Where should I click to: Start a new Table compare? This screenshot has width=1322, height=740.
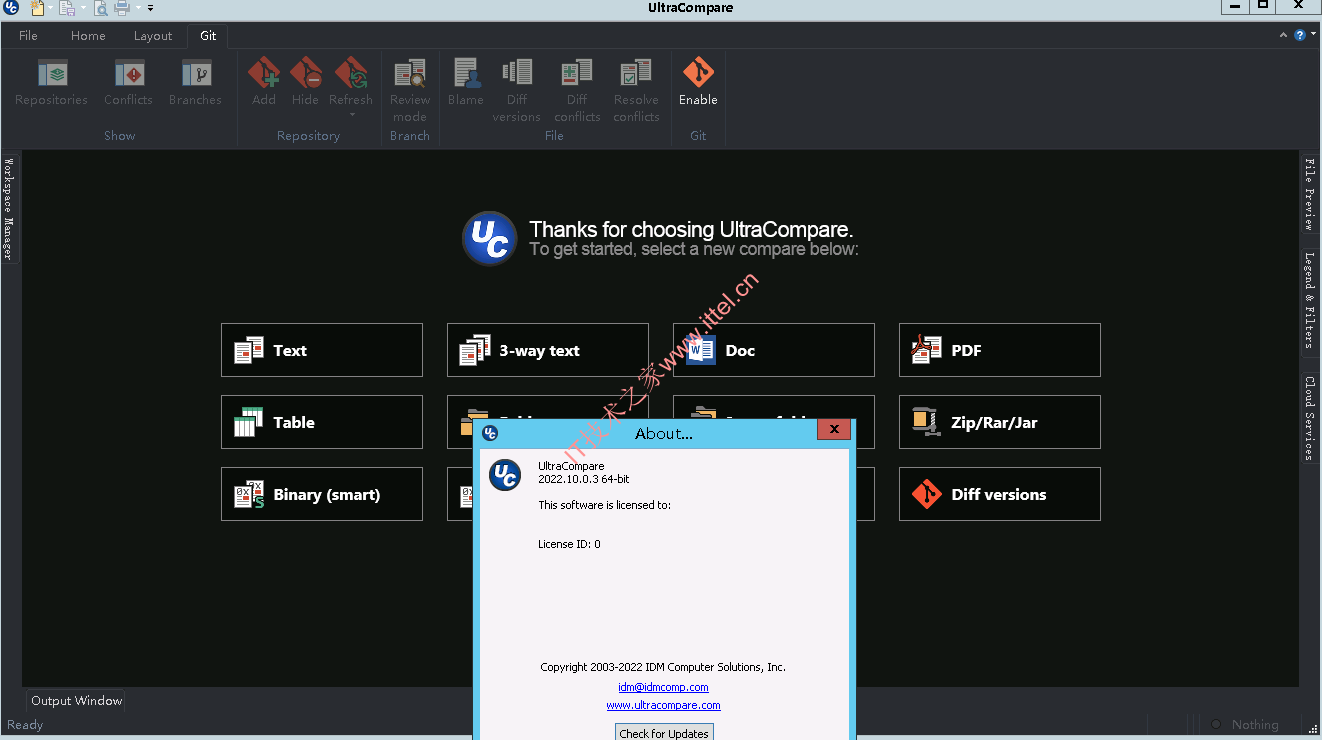tap(322, 422)
